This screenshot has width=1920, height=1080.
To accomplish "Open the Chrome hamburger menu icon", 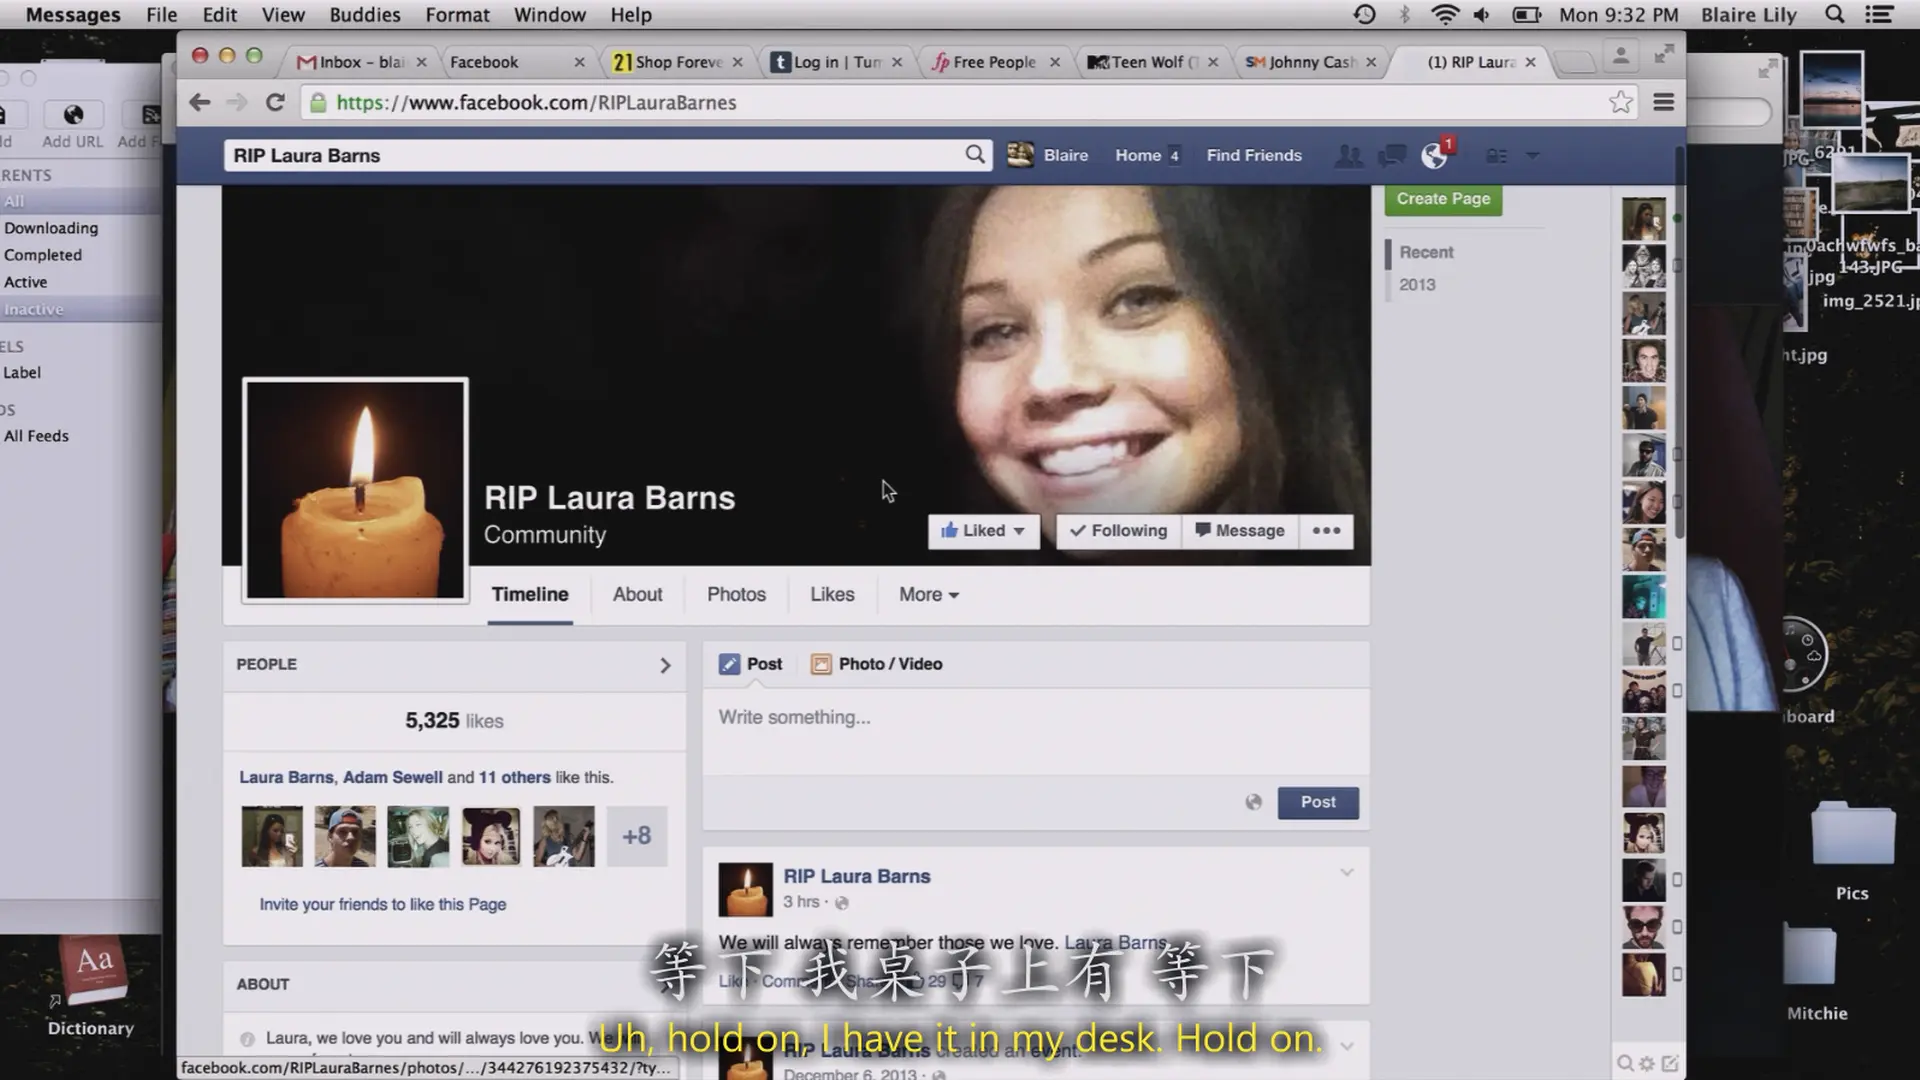I will tap(1663, 102).
